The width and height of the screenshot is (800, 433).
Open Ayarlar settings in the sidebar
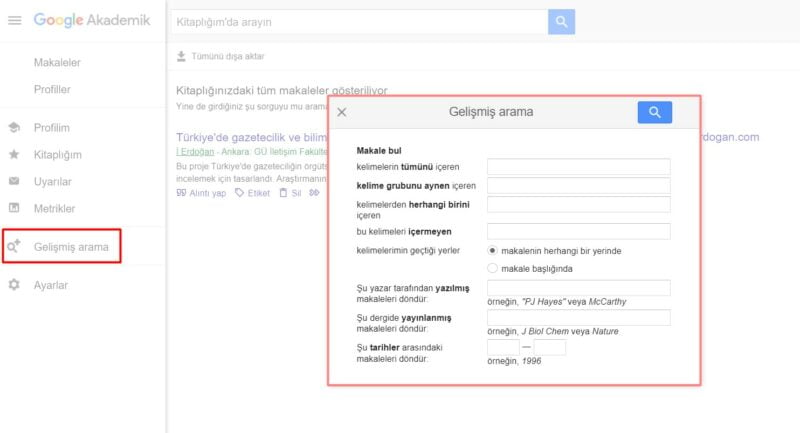50,285
